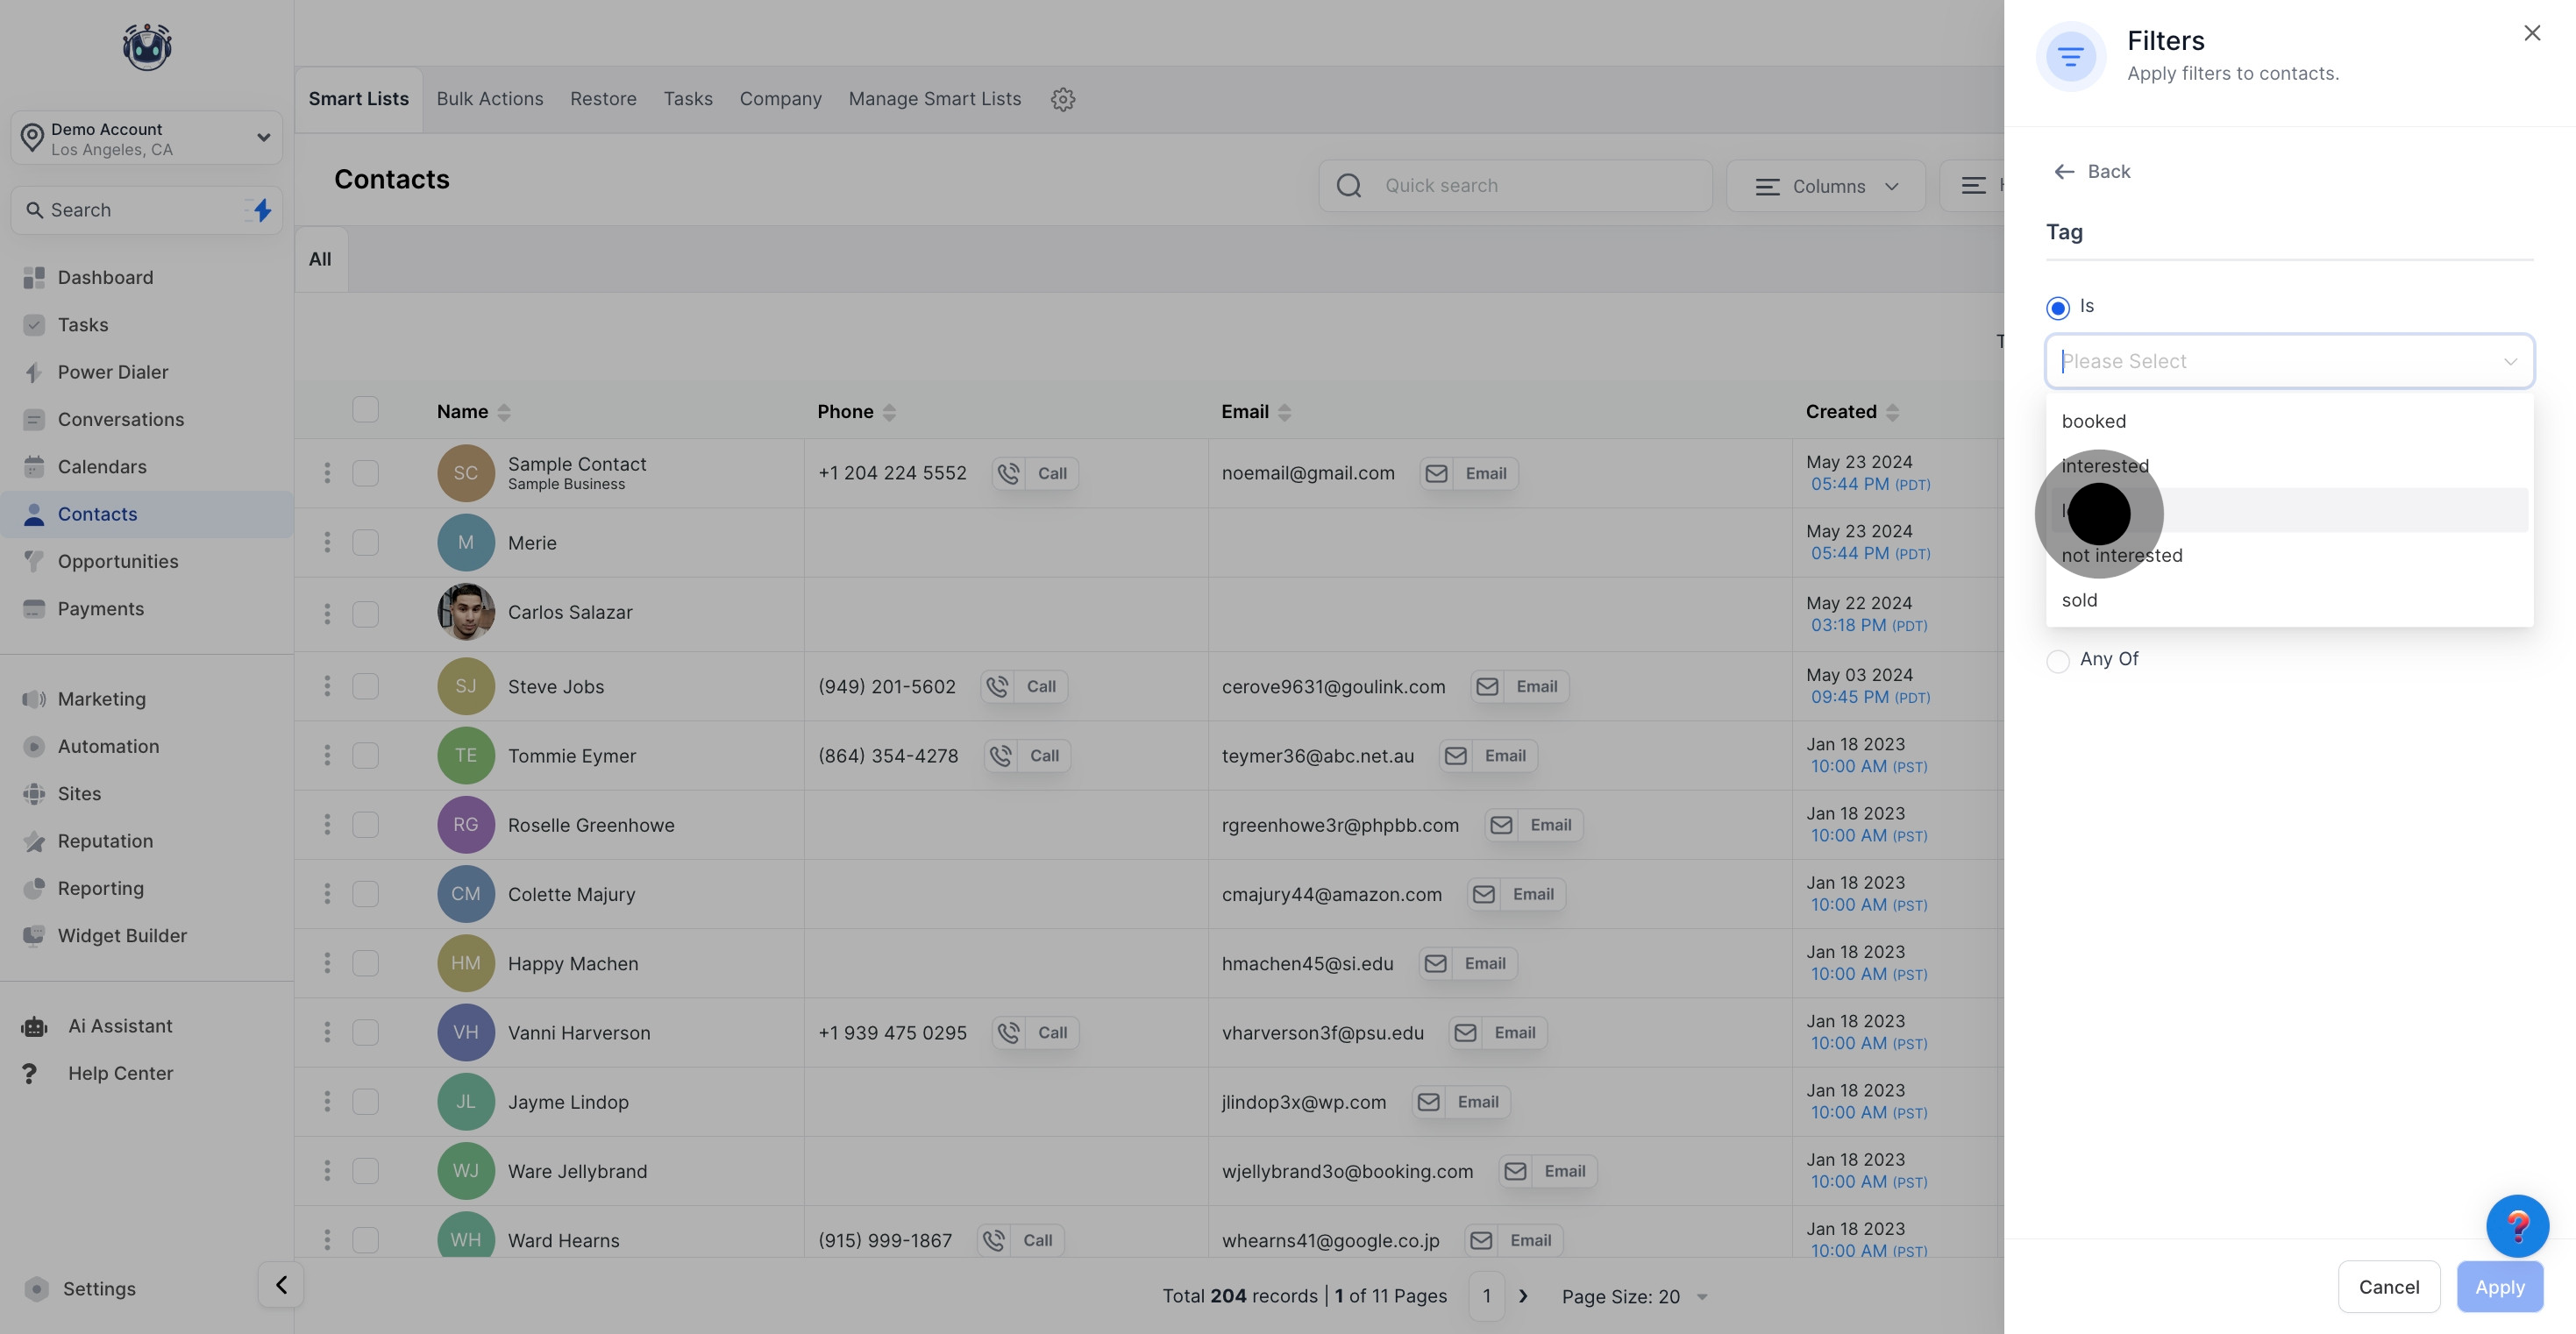Collapse the sidebar with the arrow button

[281, 1285]
